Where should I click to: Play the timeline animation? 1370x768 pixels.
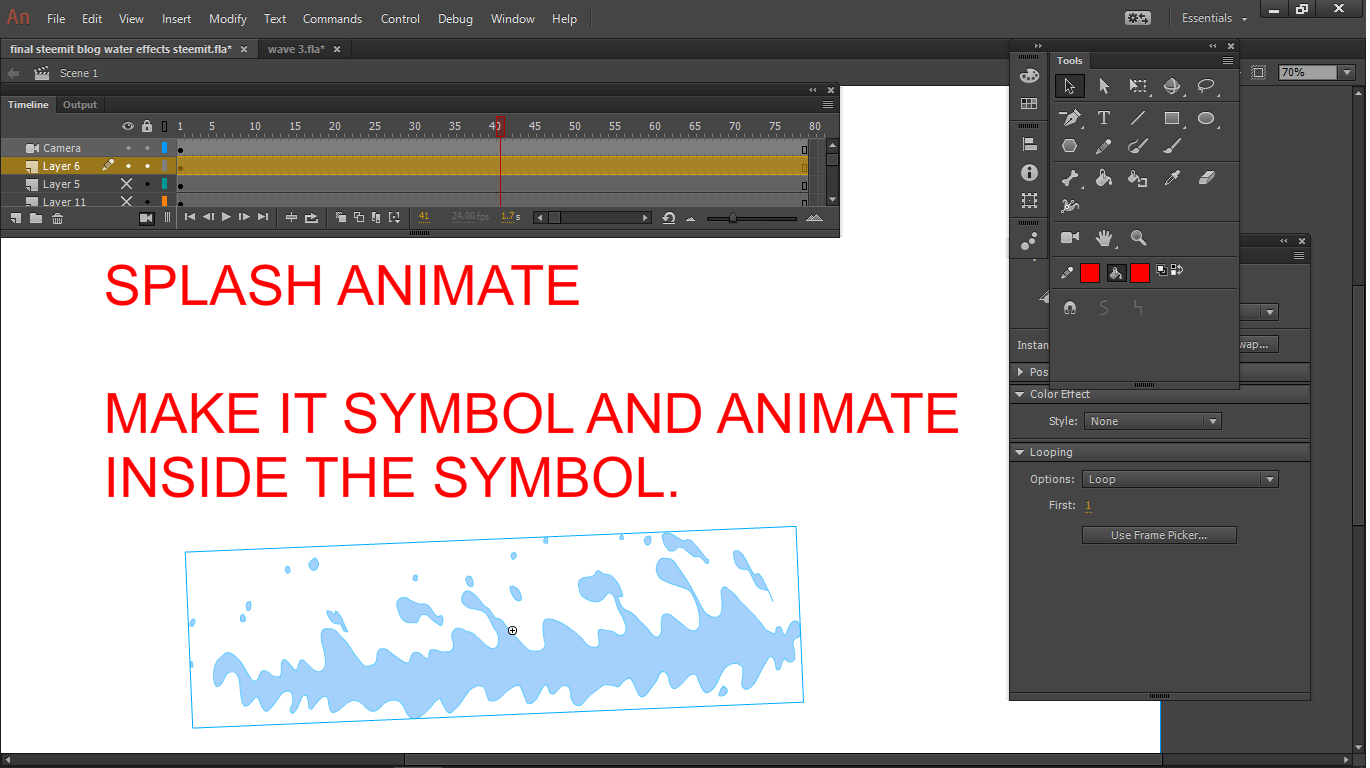(227, 217)
